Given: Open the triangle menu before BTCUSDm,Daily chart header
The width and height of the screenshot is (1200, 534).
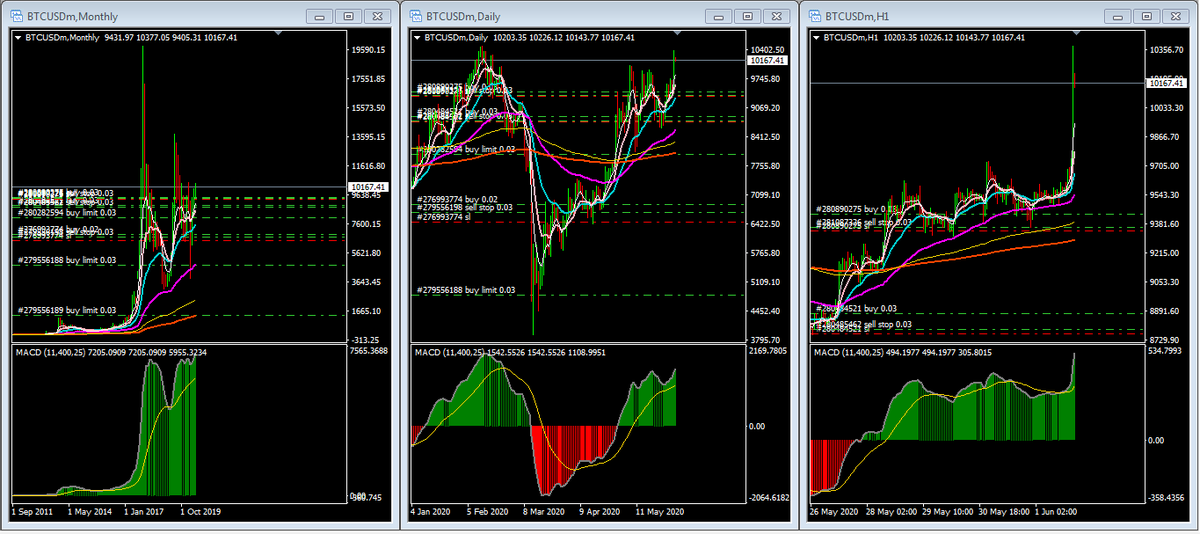Looking at the screenshot, I should [418, 38].
